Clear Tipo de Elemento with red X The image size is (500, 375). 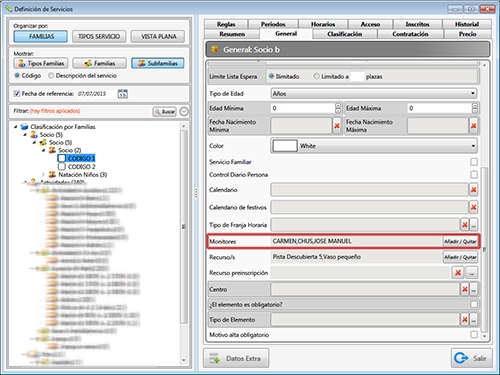465,320
